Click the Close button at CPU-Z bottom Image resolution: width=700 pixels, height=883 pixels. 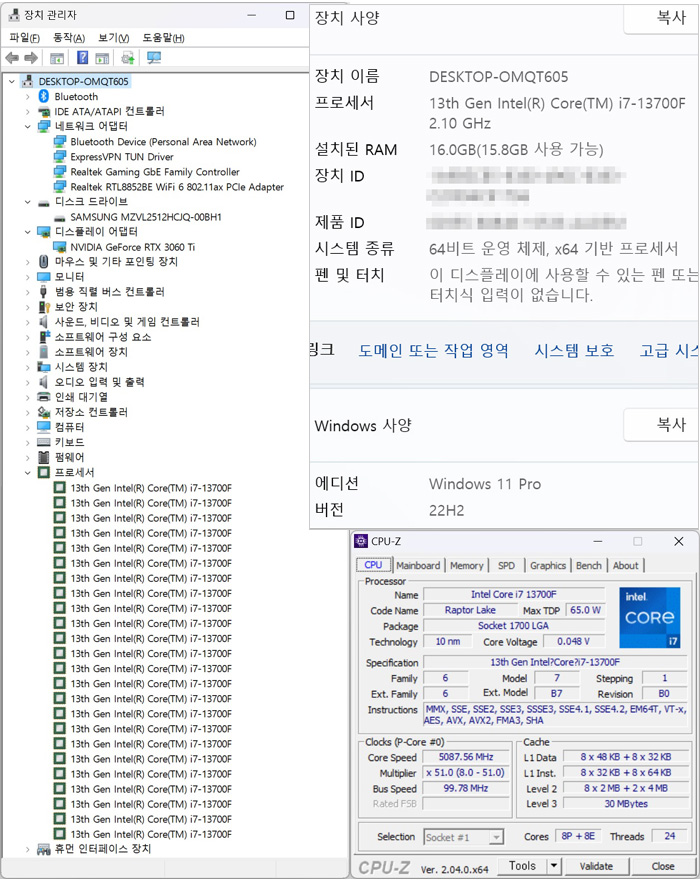tap(663, 866)
